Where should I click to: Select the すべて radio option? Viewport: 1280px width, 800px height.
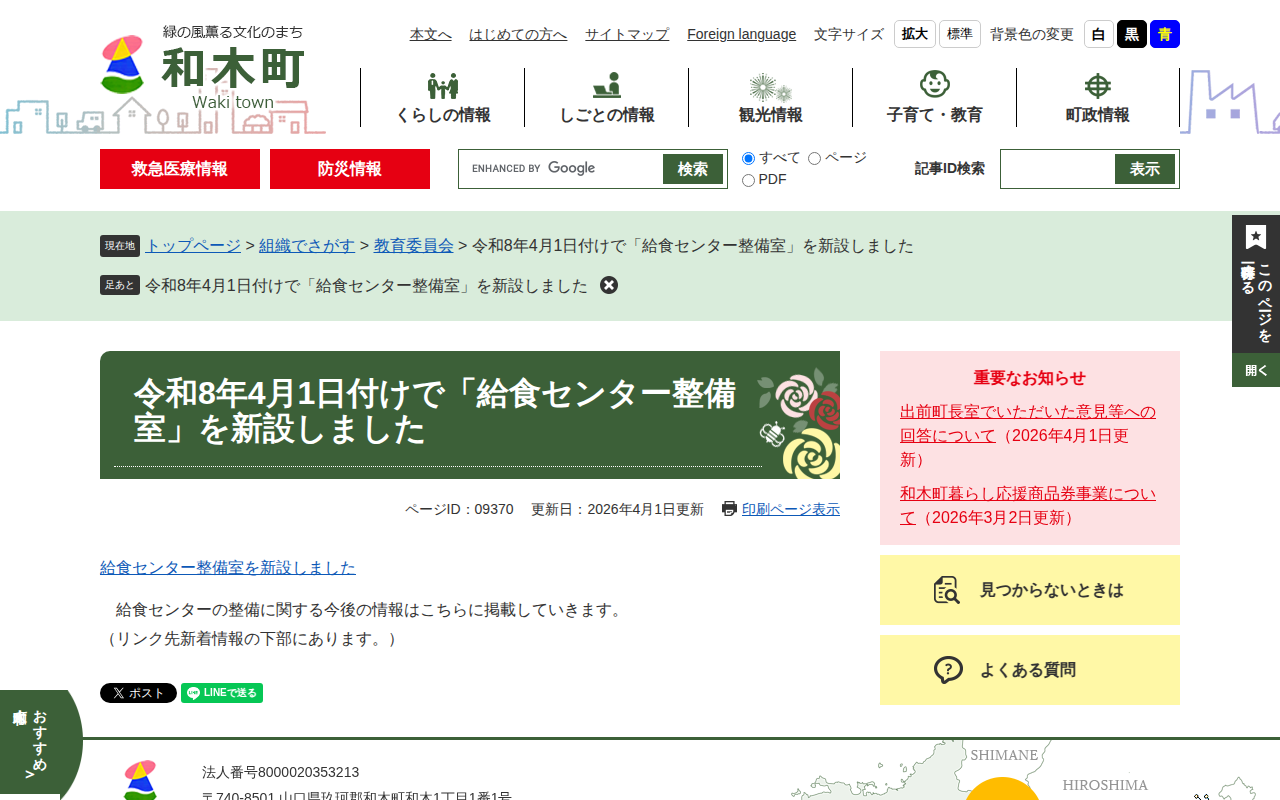[x=748, y=158]
